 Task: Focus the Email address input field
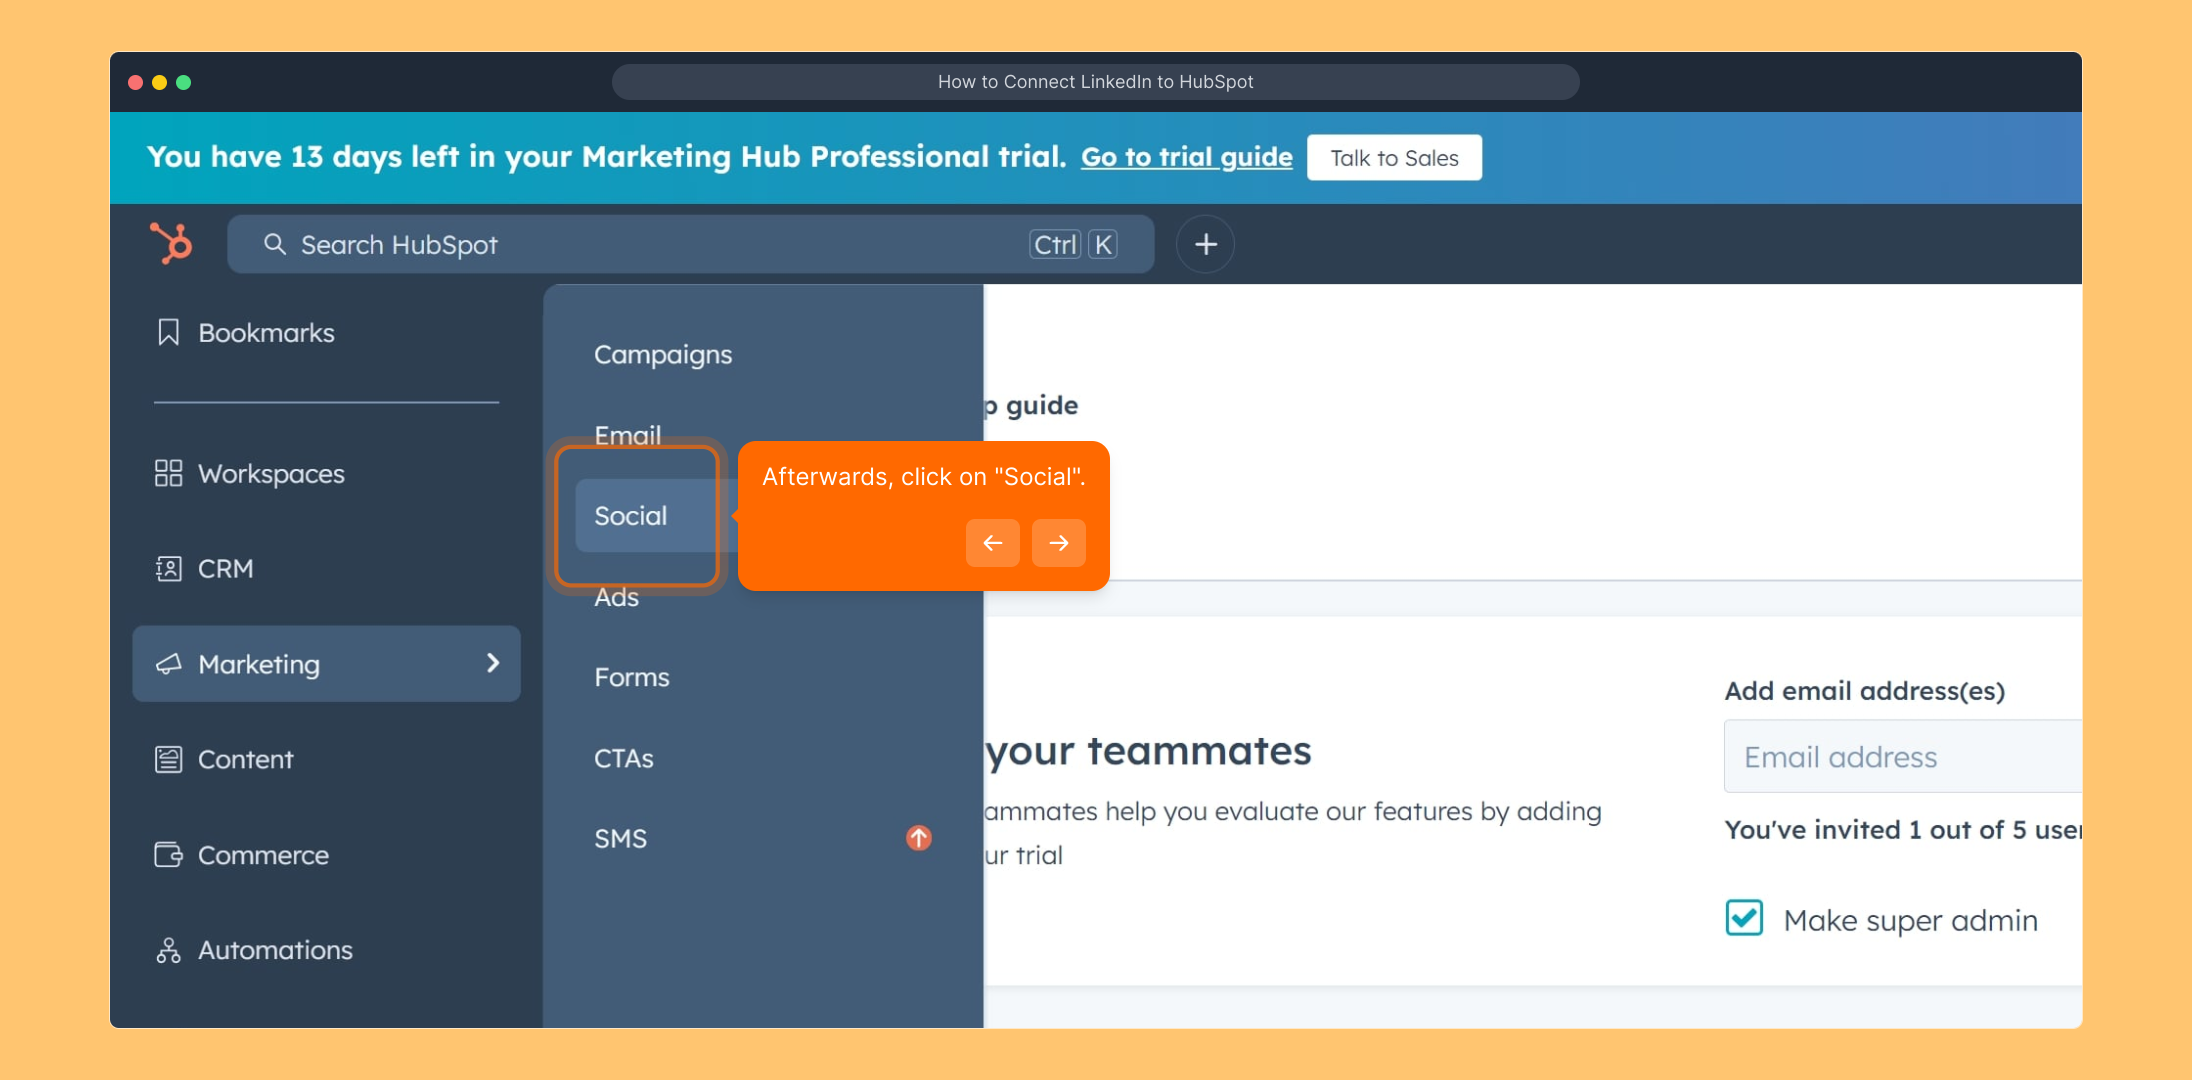pos(1900,757)
